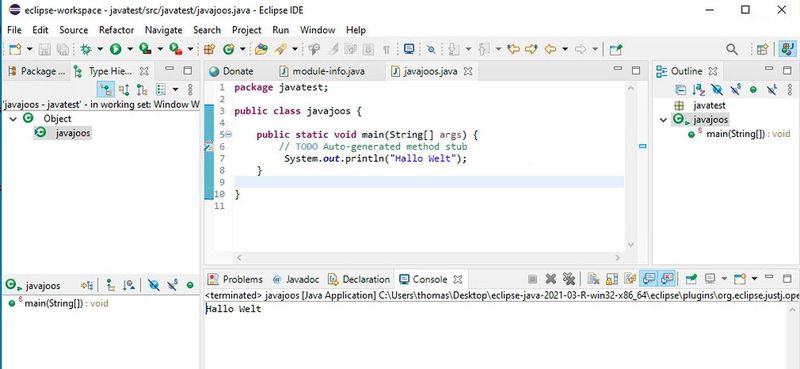Image resolution: width=800 pixels, height=369 pixels.
Task: Click Remove Launch X icon in Console
Action: [x=551, y=279]
